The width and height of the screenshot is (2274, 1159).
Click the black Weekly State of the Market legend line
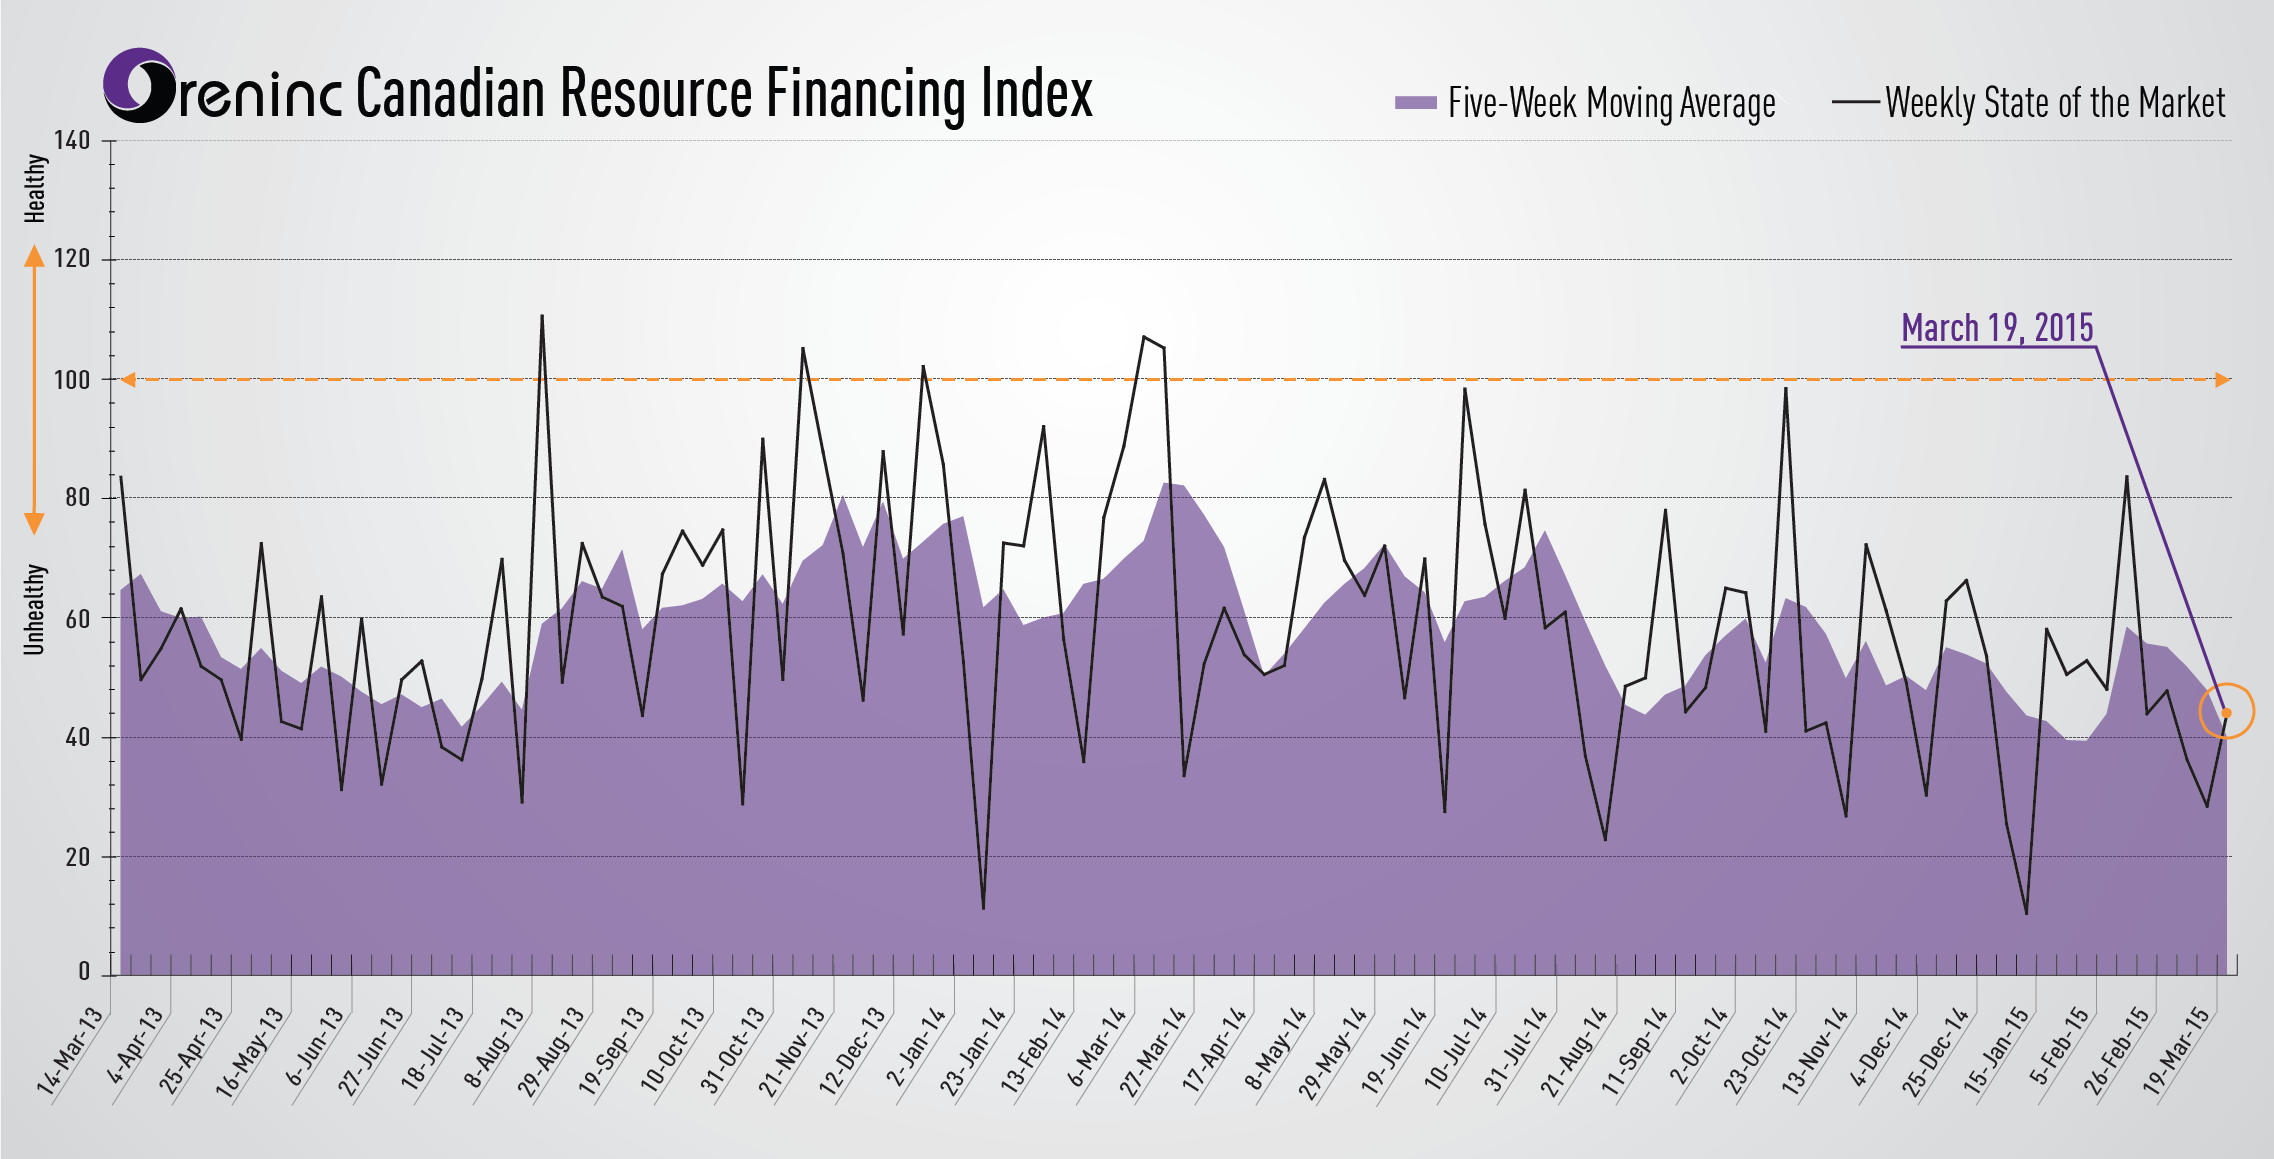click(x=1855, y=102)
